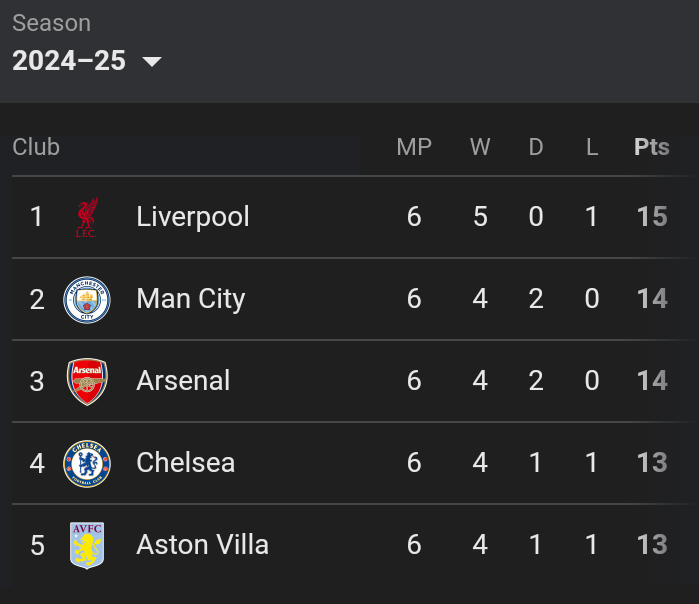Click the Liverpool club crest
The width and height of the screenshot is (699, 604).
point(86,217)
